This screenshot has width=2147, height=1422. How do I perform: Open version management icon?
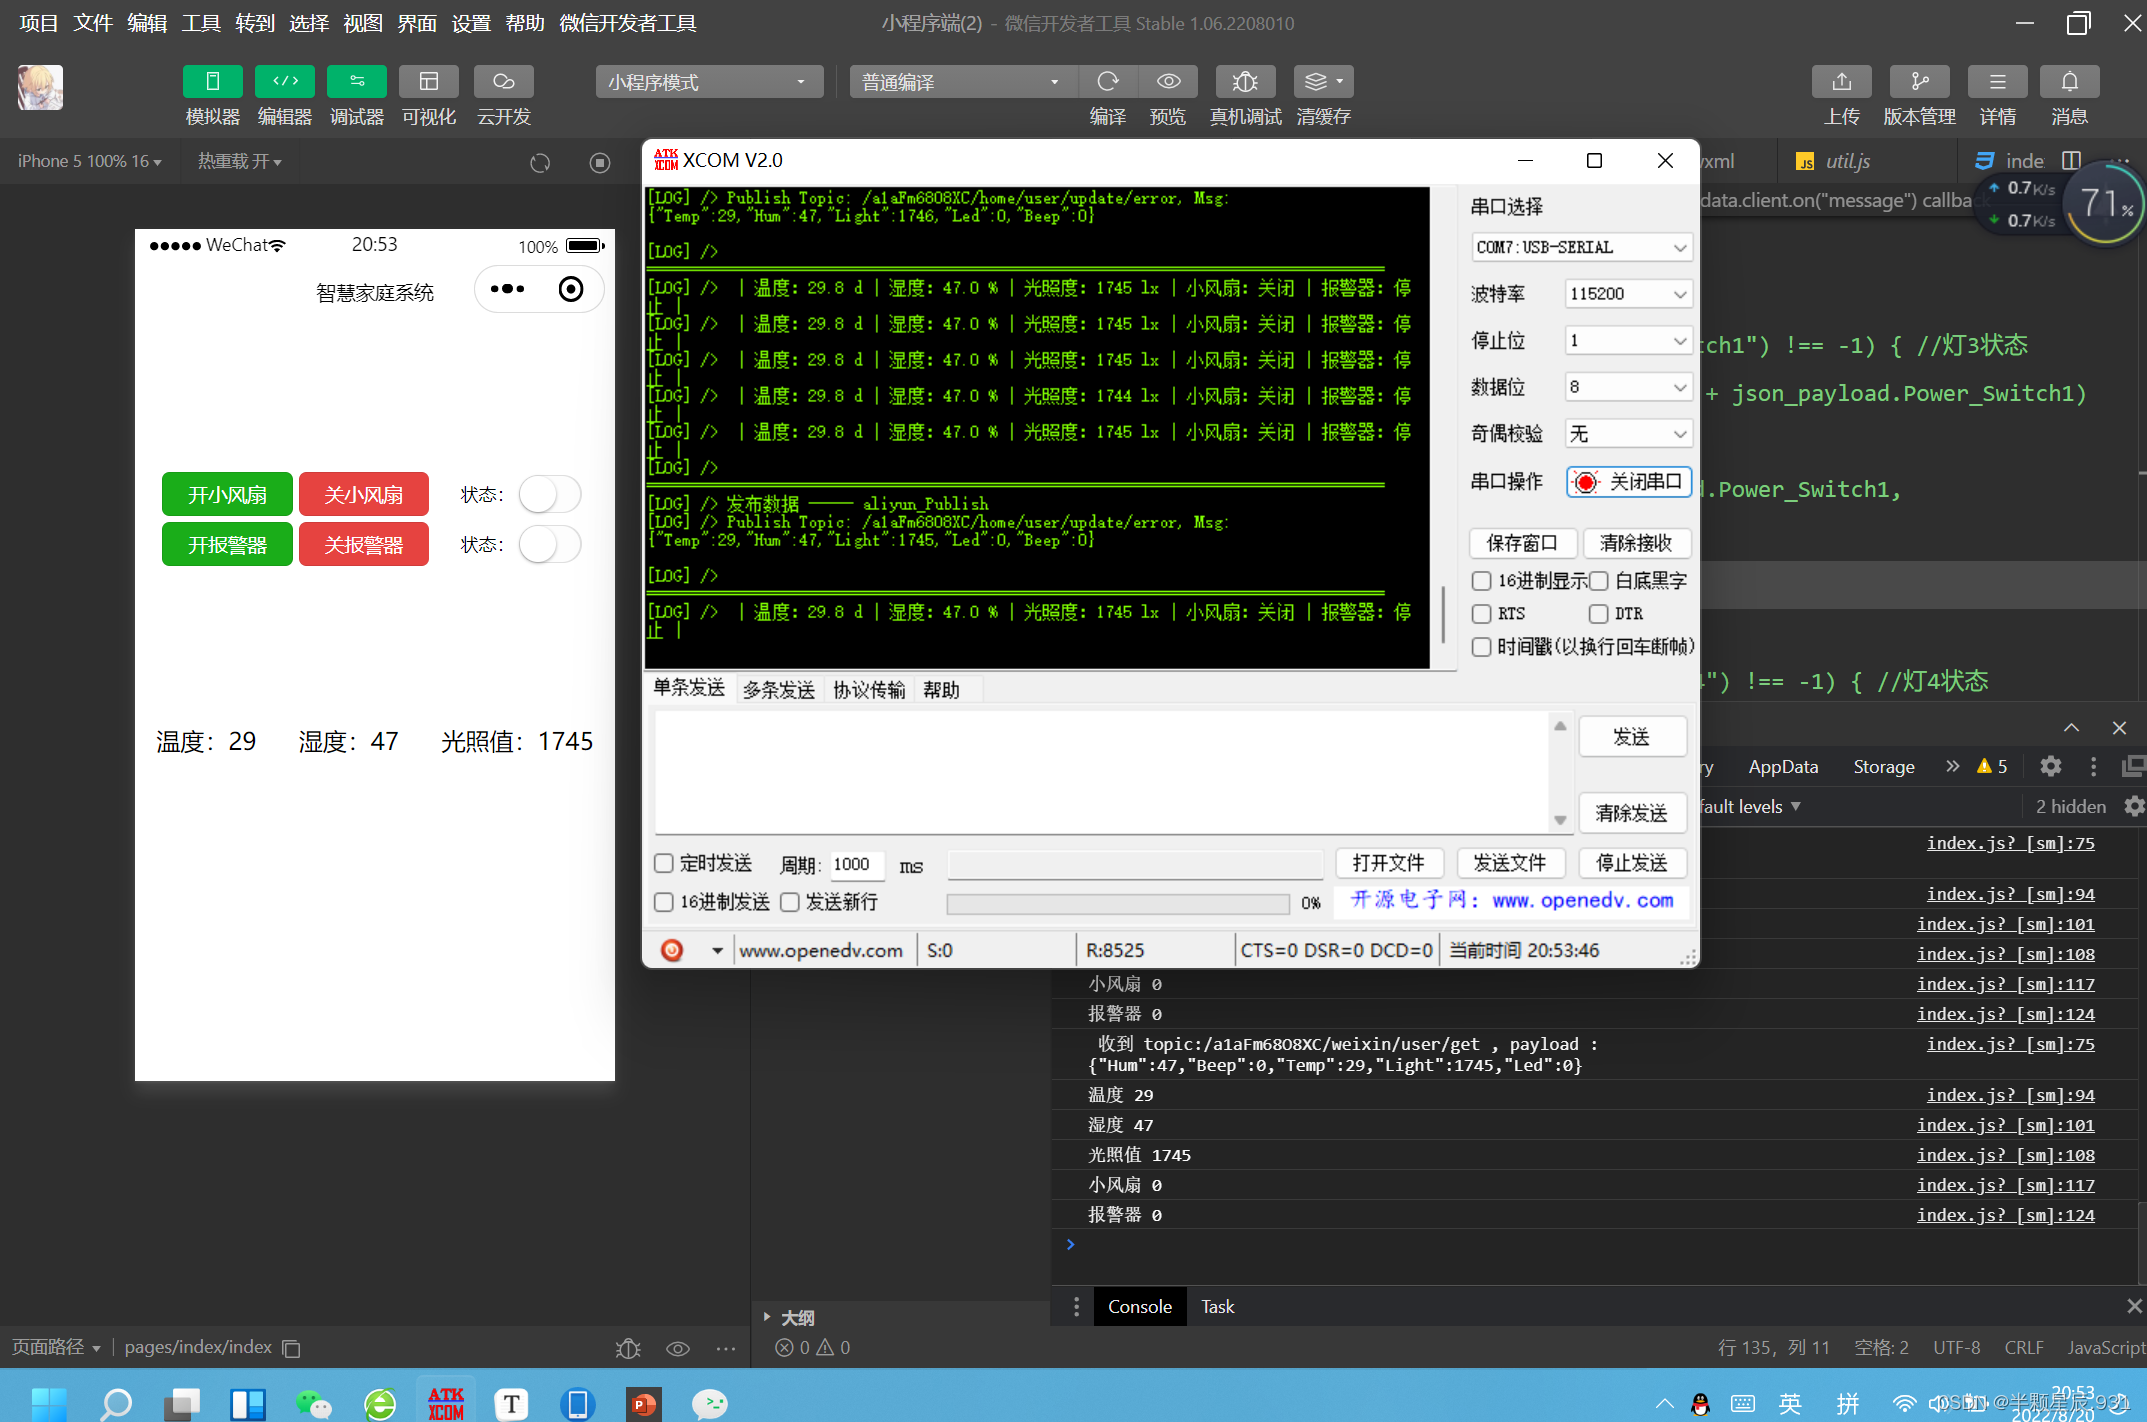[1919, 82]
